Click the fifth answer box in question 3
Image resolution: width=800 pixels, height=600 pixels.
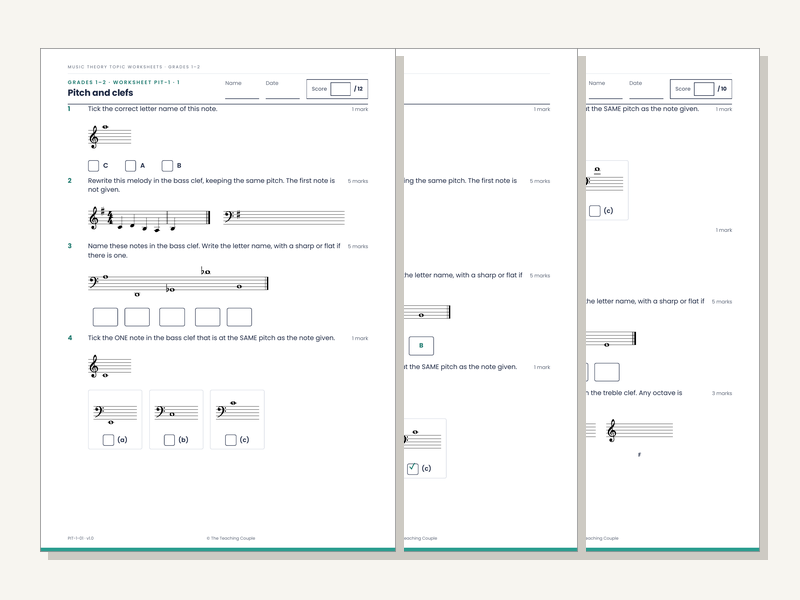[239, 317]
